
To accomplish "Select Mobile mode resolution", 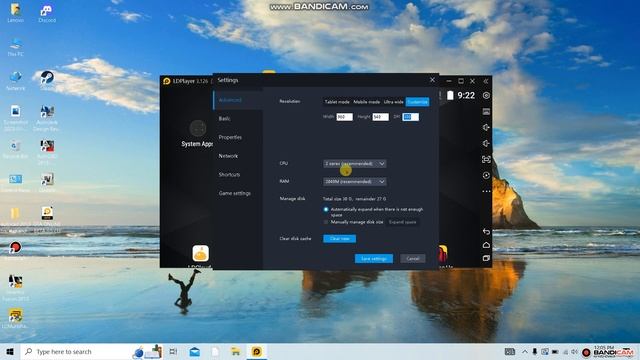I will 366,102.
